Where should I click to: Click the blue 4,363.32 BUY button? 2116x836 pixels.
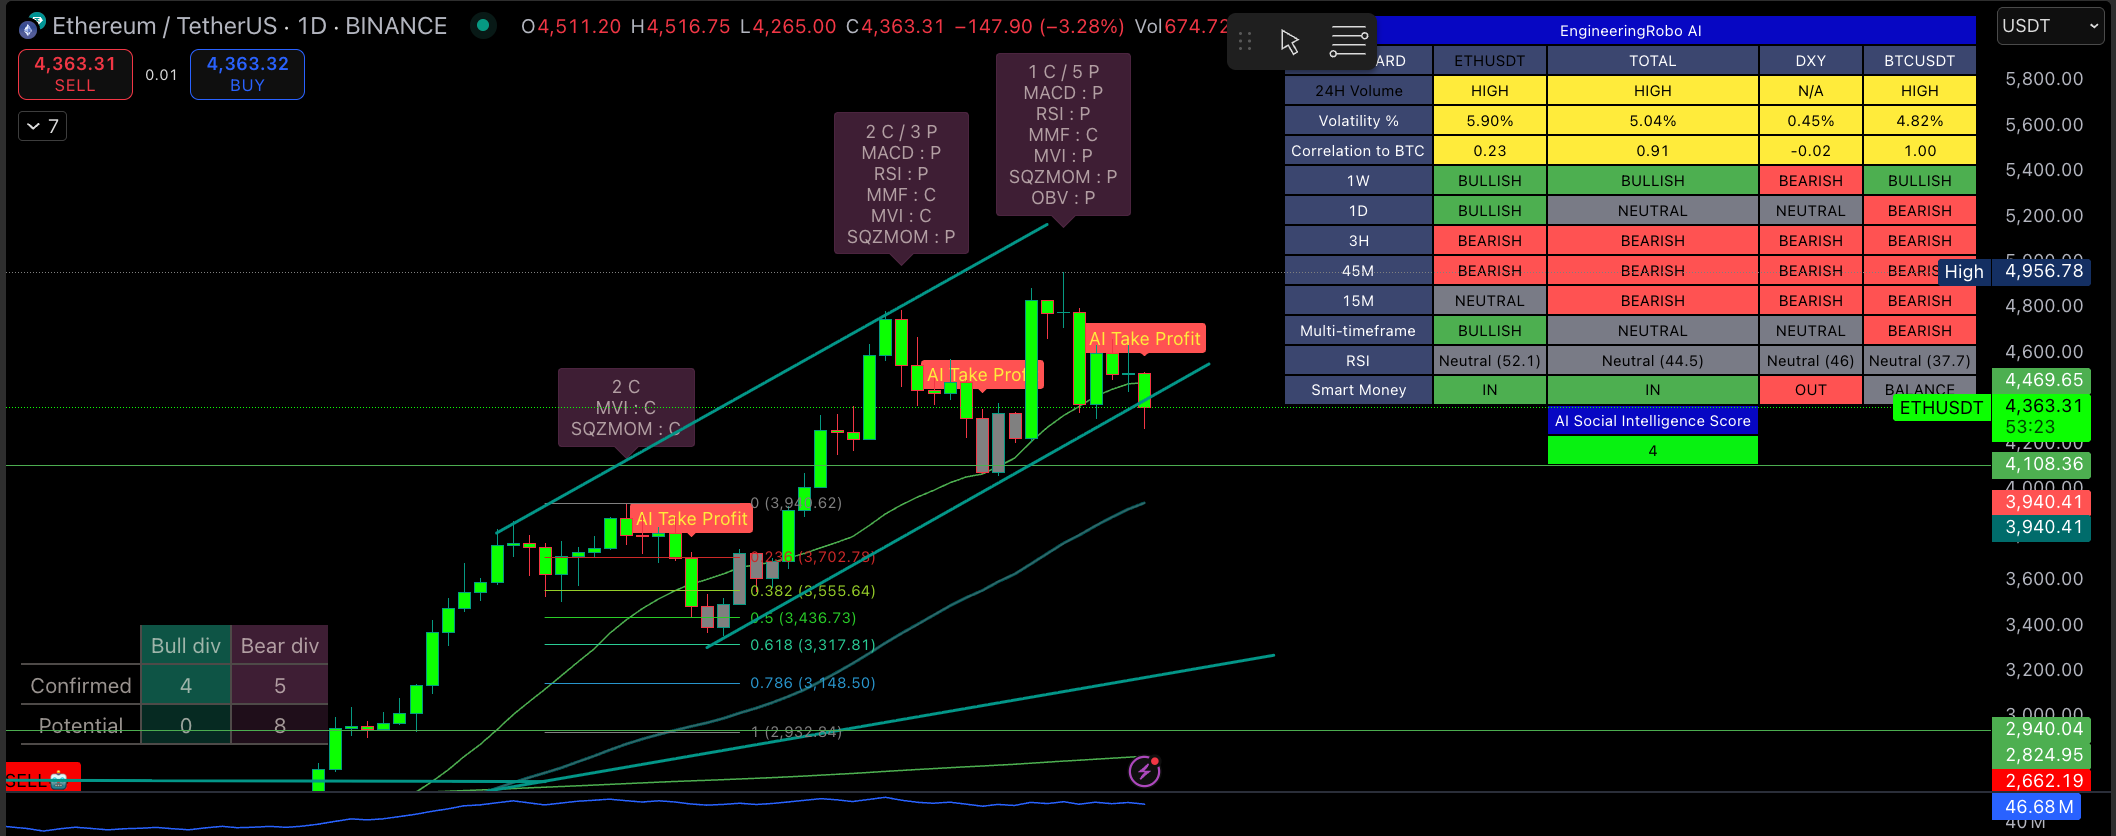click(247, 74)
